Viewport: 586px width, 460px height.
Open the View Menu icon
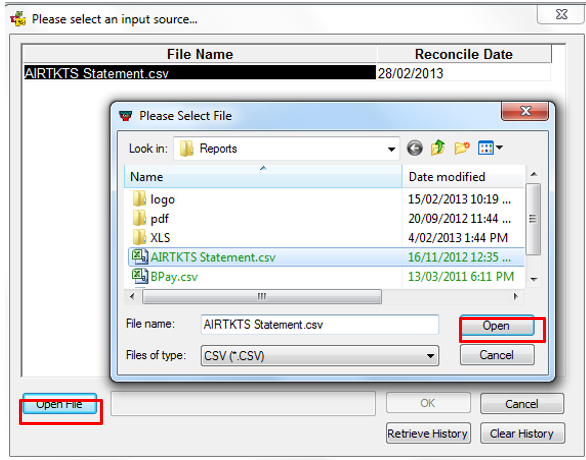(x=485, y=148)
